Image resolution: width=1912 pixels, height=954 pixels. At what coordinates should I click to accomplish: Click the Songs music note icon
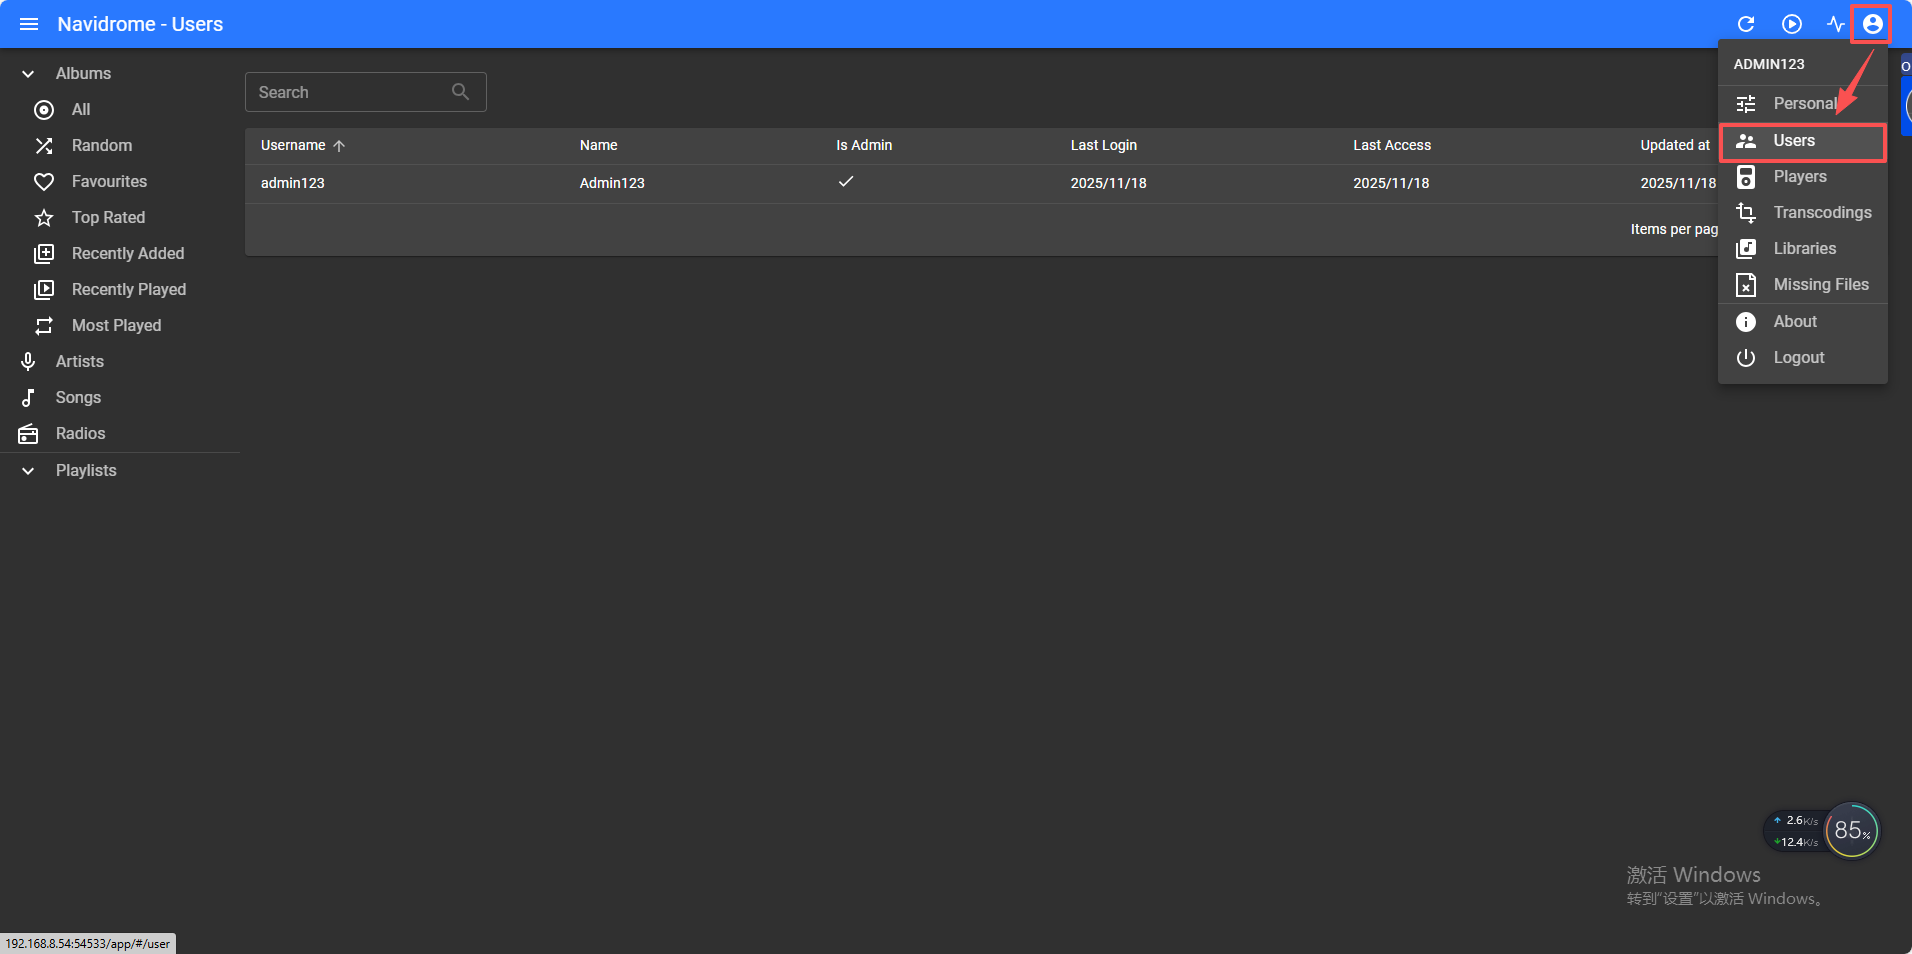tap(28, 398)
